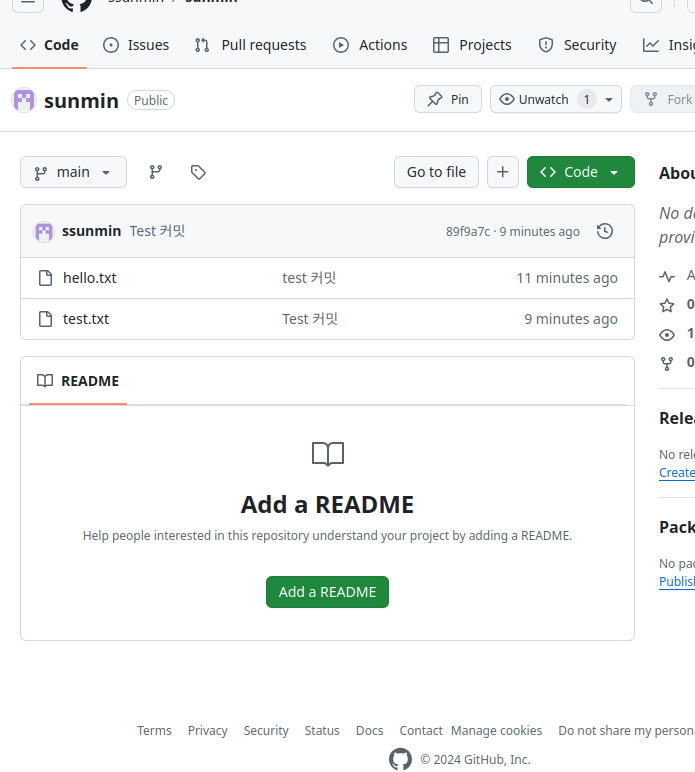Screen dimensions: 695x772
Task: Open the green Code dropdown
Action: click(x=580, y=172)
